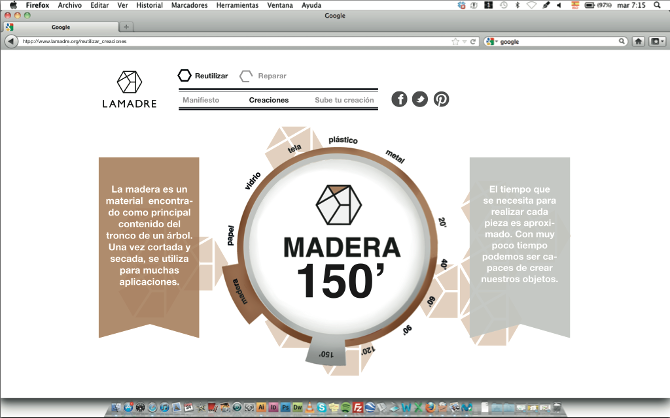
Task: Launch InDesign from the dock
Action: click(x=273, y=408)
